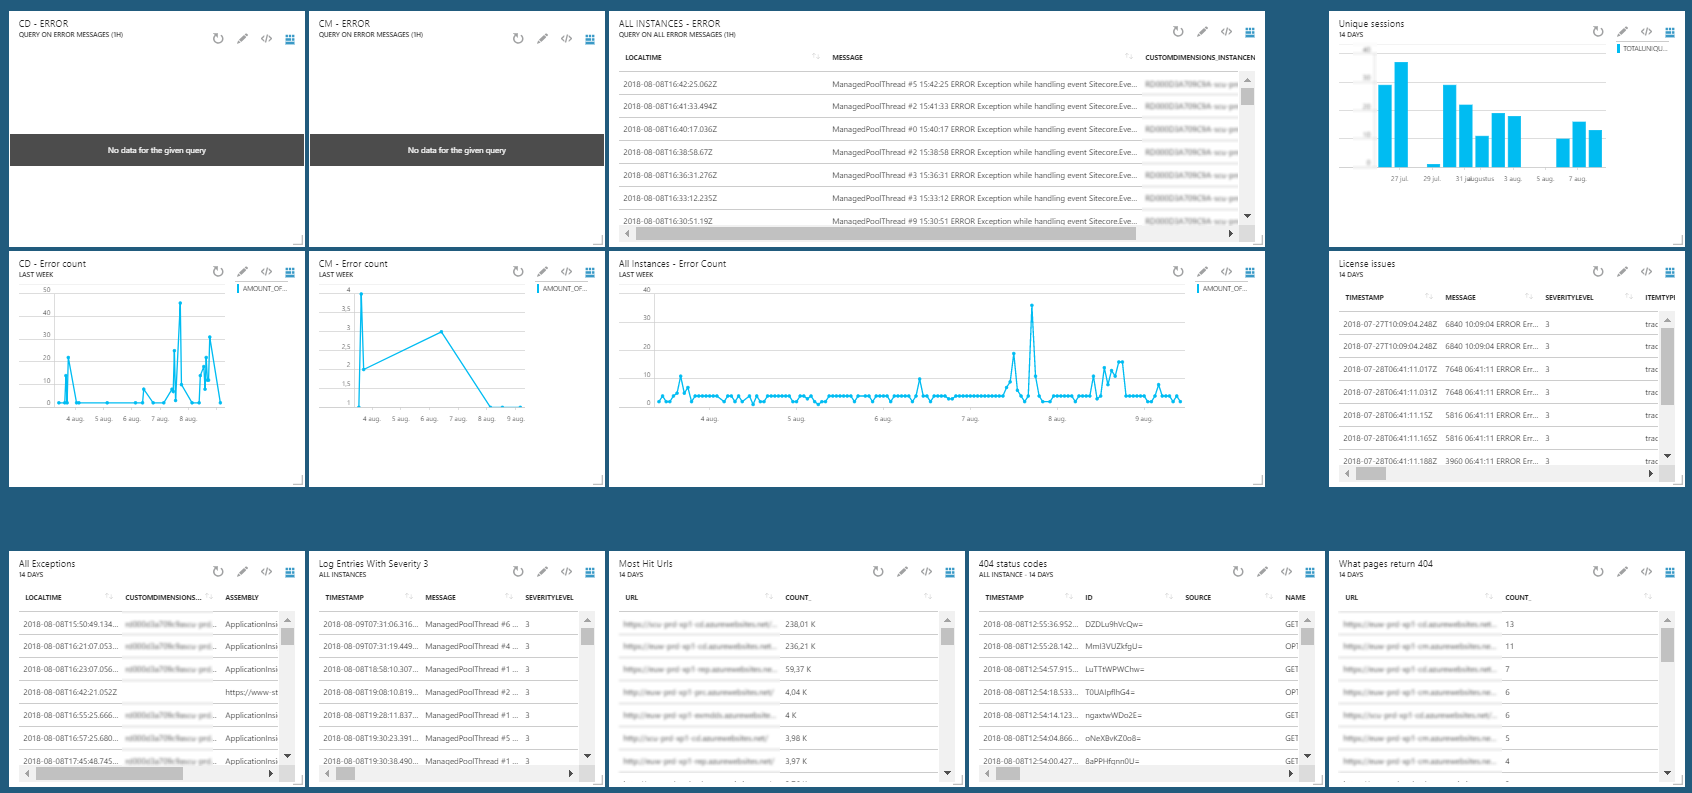The width and height of the screenshot is (1692, 793).
Task: Edit the All Instances - Error Count tile
Action: tap(1202, 272)
